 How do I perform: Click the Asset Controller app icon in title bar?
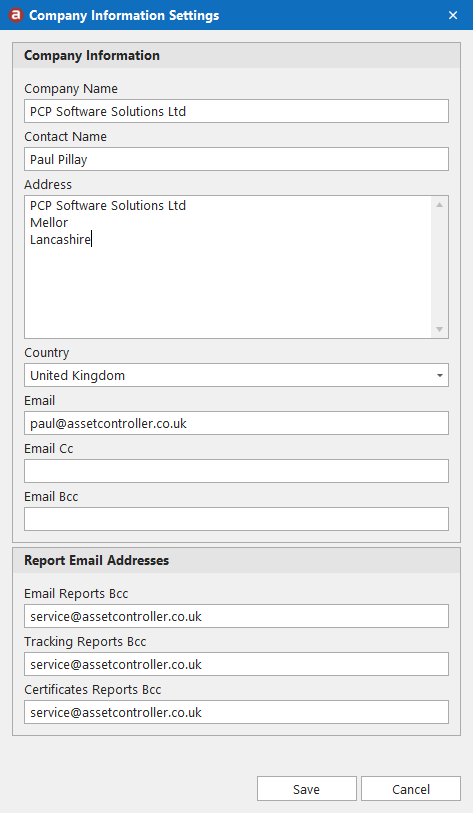pos(16,15)
